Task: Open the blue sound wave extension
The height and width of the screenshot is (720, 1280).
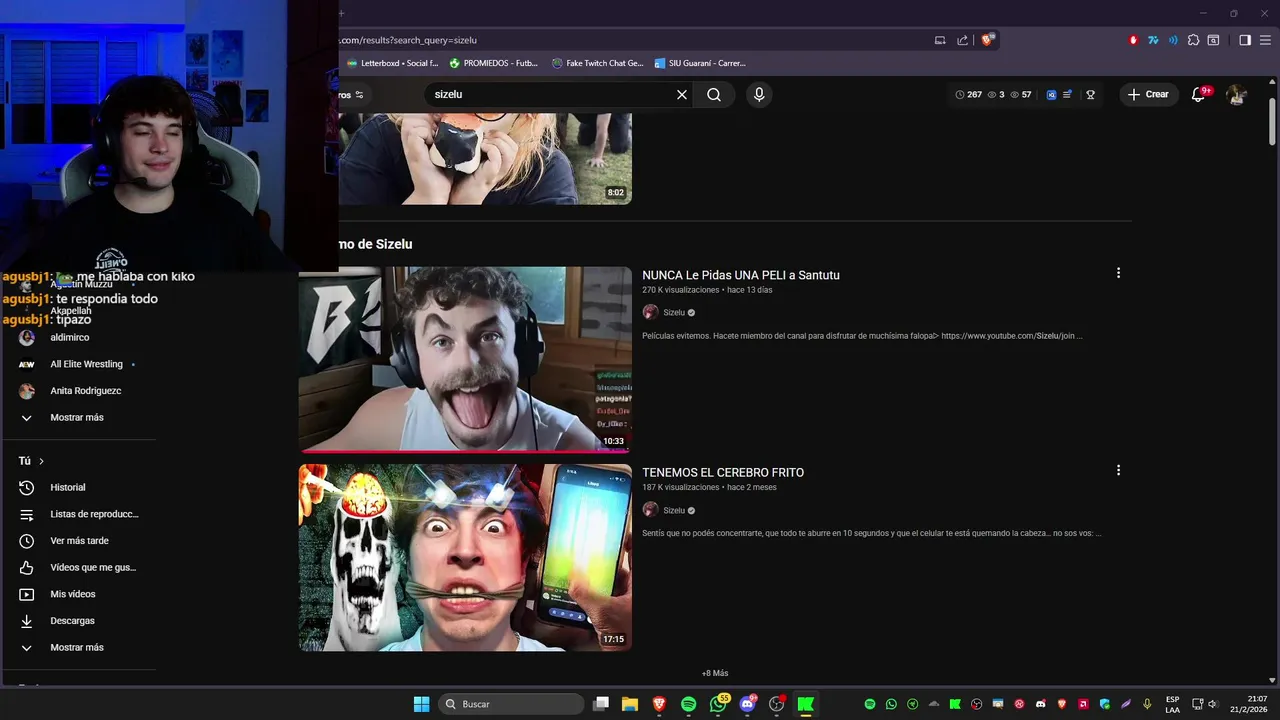Action: [1173, 40]
